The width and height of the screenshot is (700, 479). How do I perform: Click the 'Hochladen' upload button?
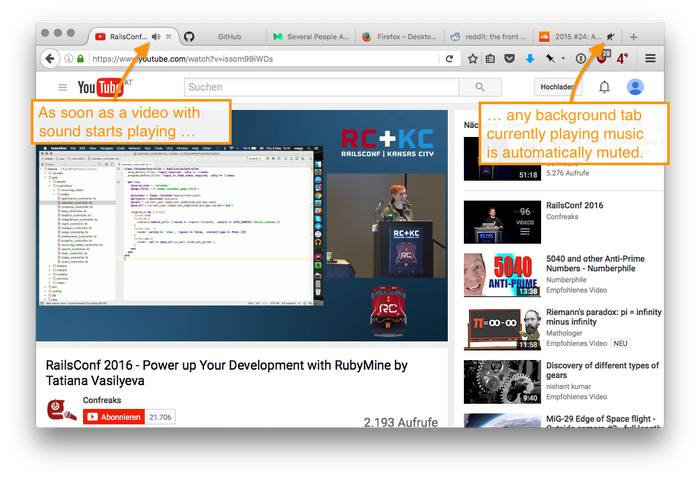tap(558, 87)
